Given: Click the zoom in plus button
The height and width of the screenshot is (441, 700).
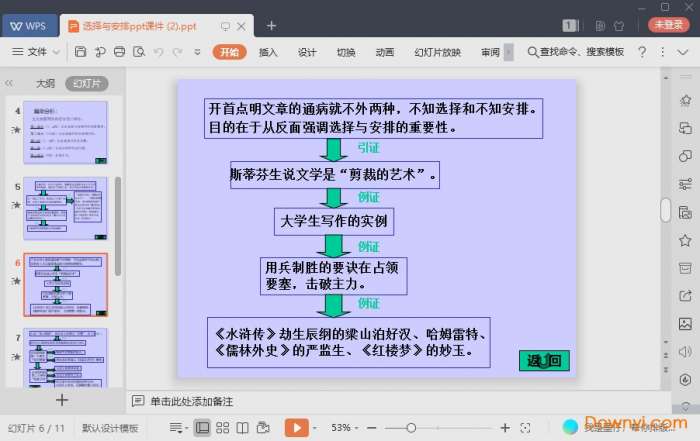Looking at the screenshot, I should tap(505, 428).
